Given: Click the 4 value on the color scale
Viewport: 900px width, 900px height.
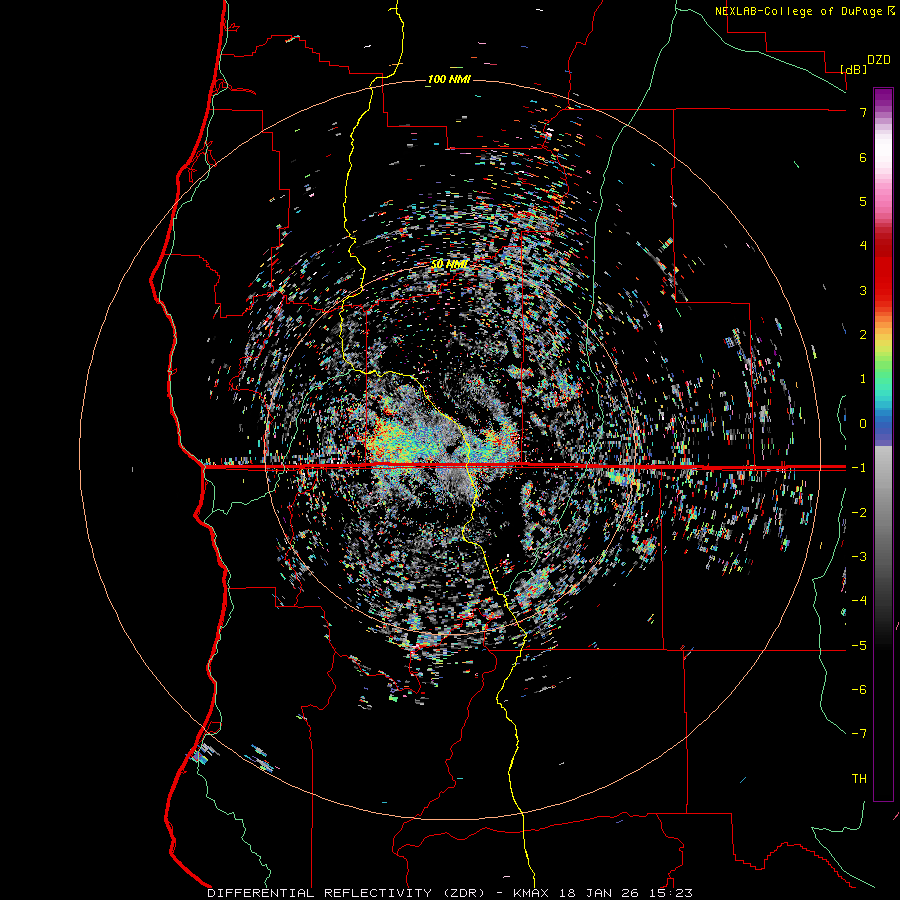Looking at the screenshot, I should (863, 246).
